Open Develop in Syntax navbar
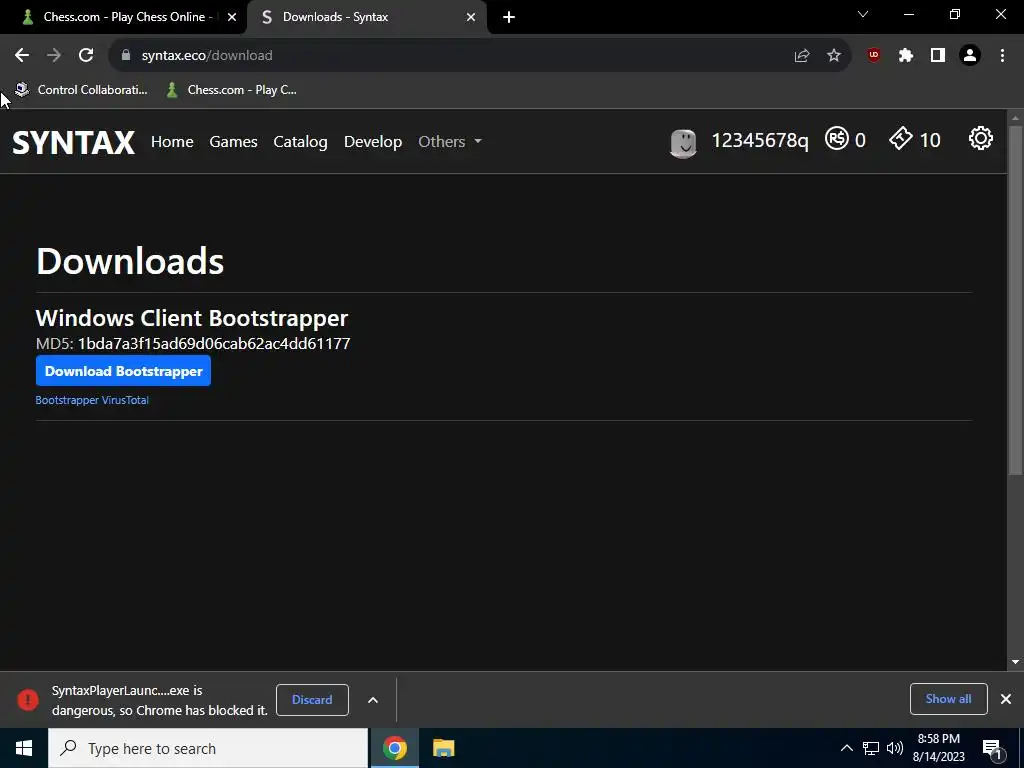This screenshot has height=768, width=1024. point(373,142)
